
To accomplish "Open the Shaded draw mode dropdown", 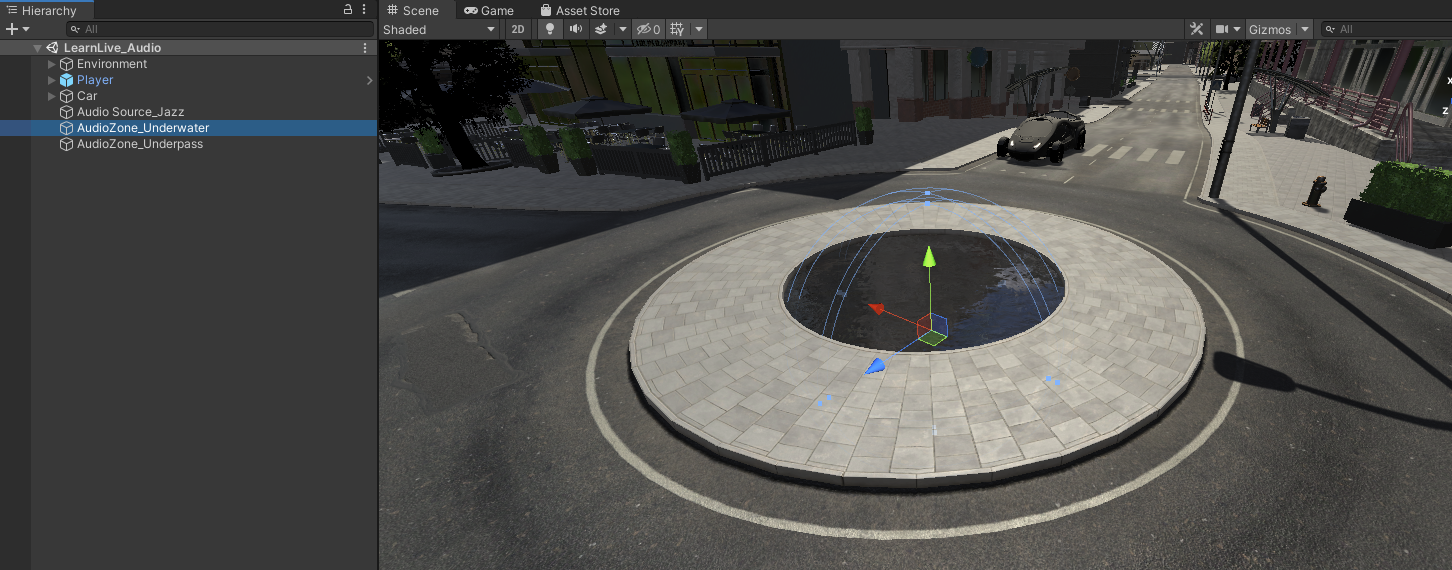I will point(440,29).
